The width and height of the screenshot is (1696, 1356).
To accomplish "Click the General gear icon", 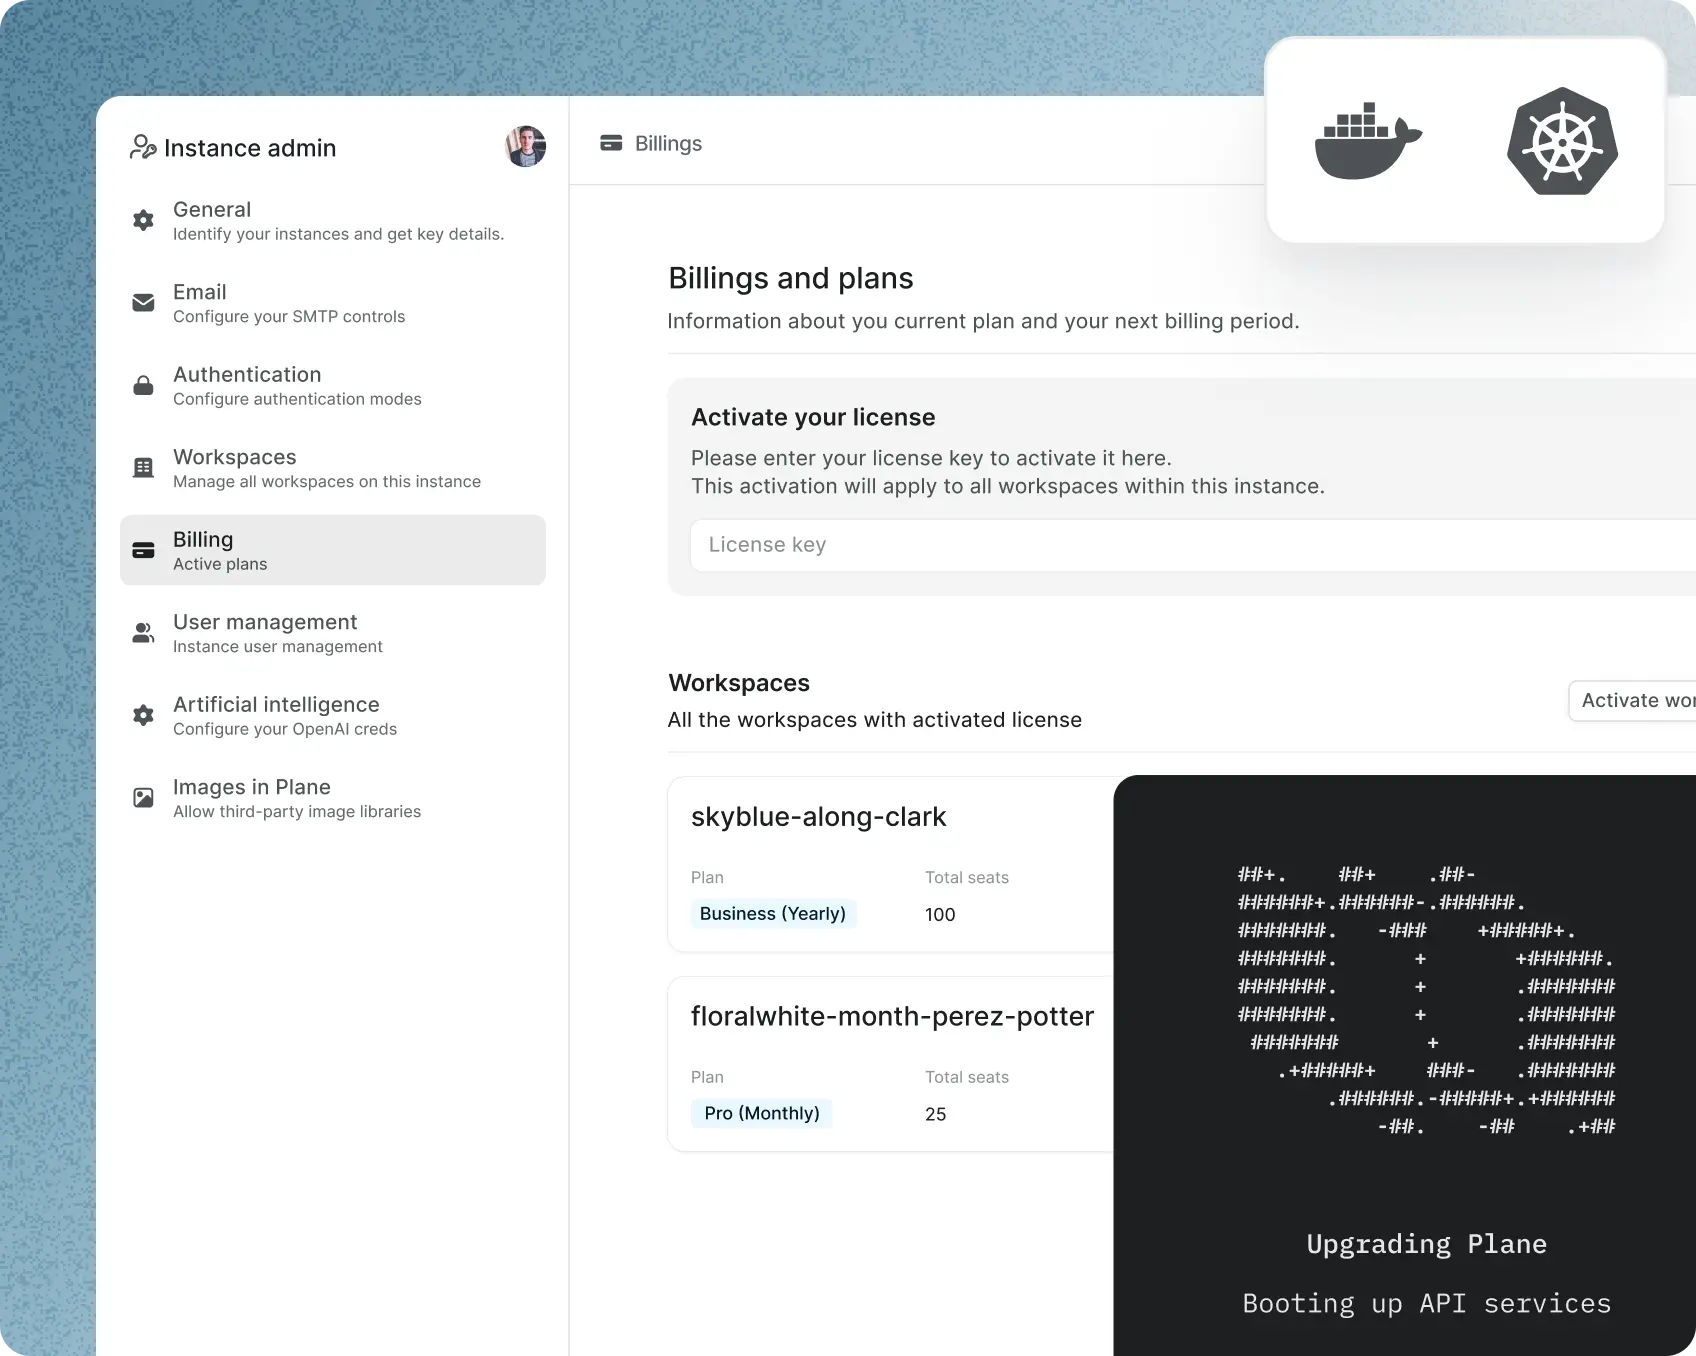I will click(x=144, y=220).
